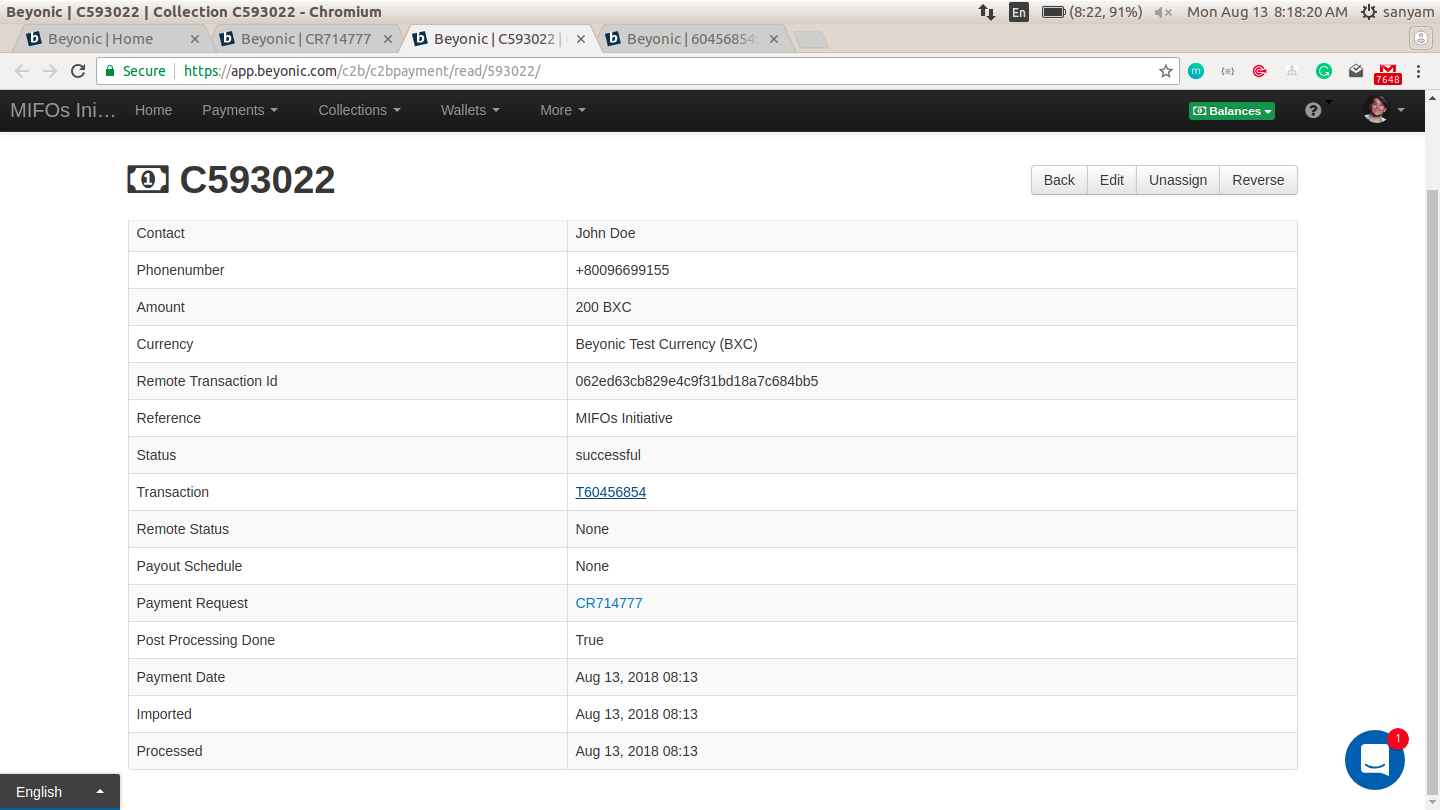Close the Beyonic Home tab
Screen dimensions: 1440x810
pyautogui.click(x=195, y=39)
